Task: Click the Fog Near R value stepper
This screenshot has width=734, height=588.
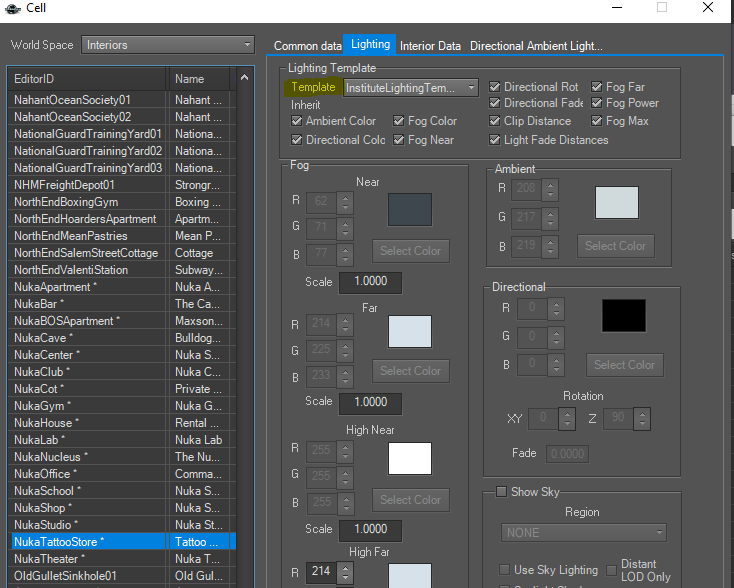Action: [x=345, y=202]
